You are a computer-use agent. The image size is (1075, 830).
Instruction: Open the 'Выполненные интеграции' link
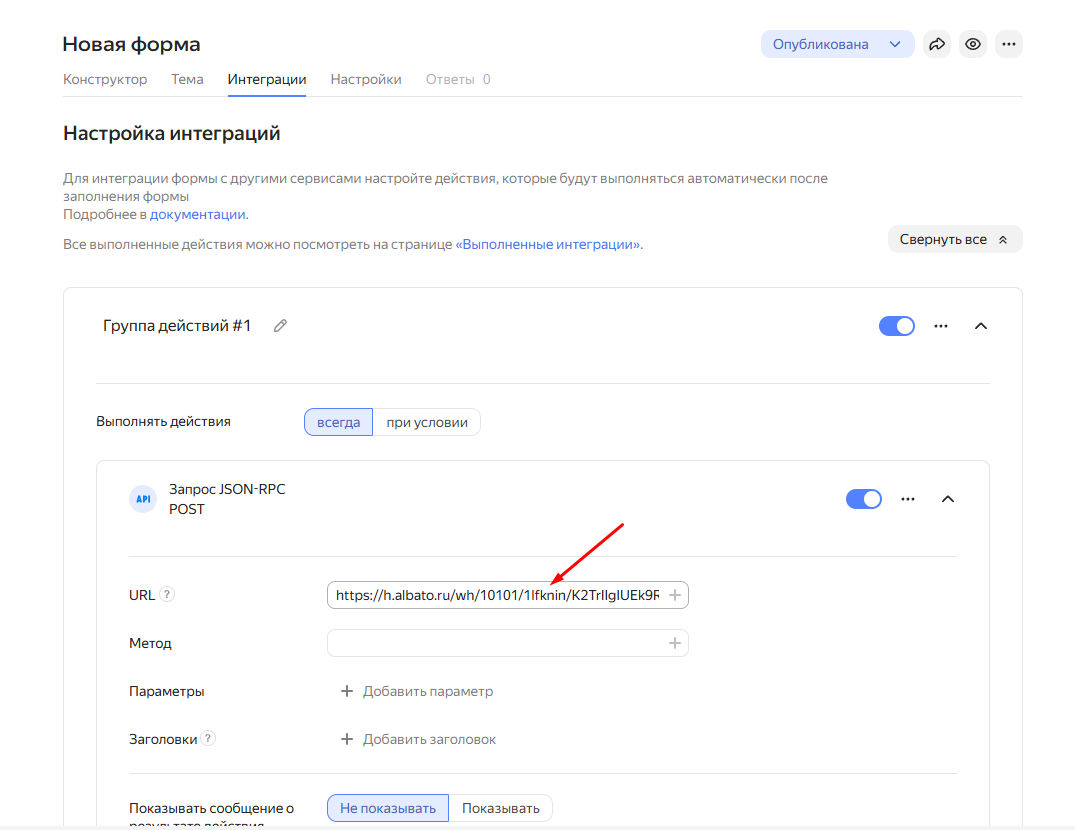click(x=548, y=244)
